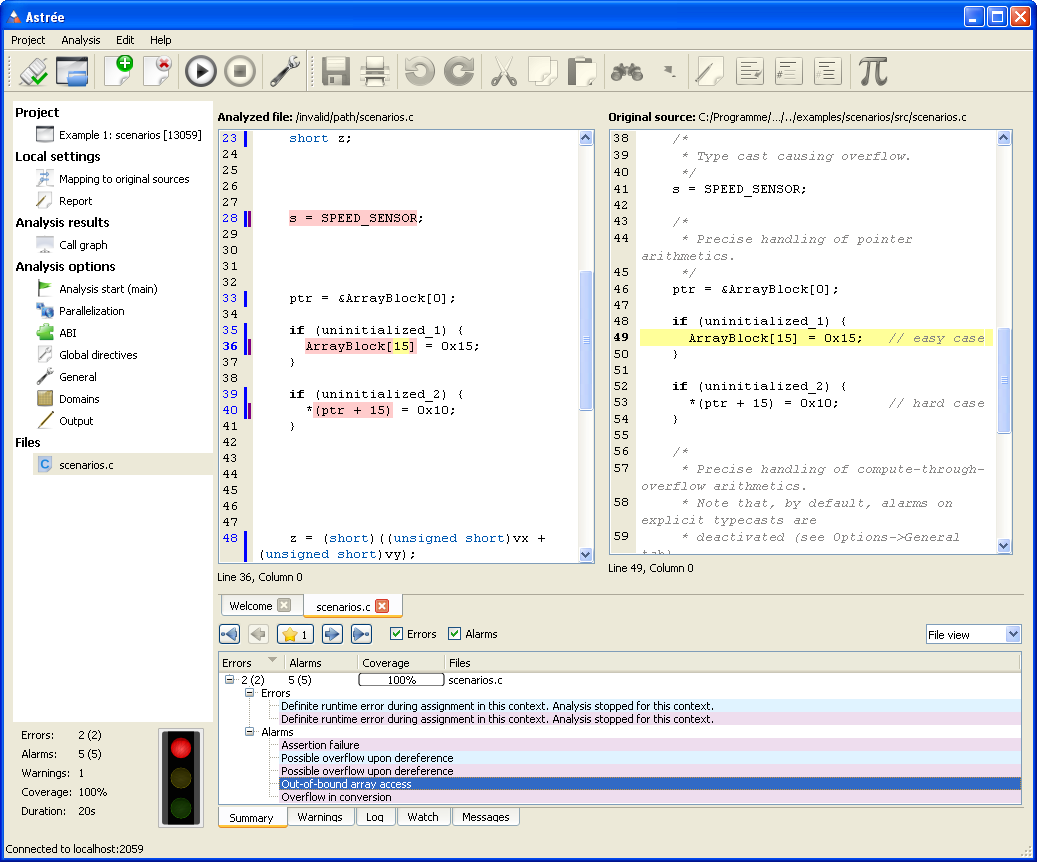
Task: Click the scissors cut icon
Action: [504, 71]
